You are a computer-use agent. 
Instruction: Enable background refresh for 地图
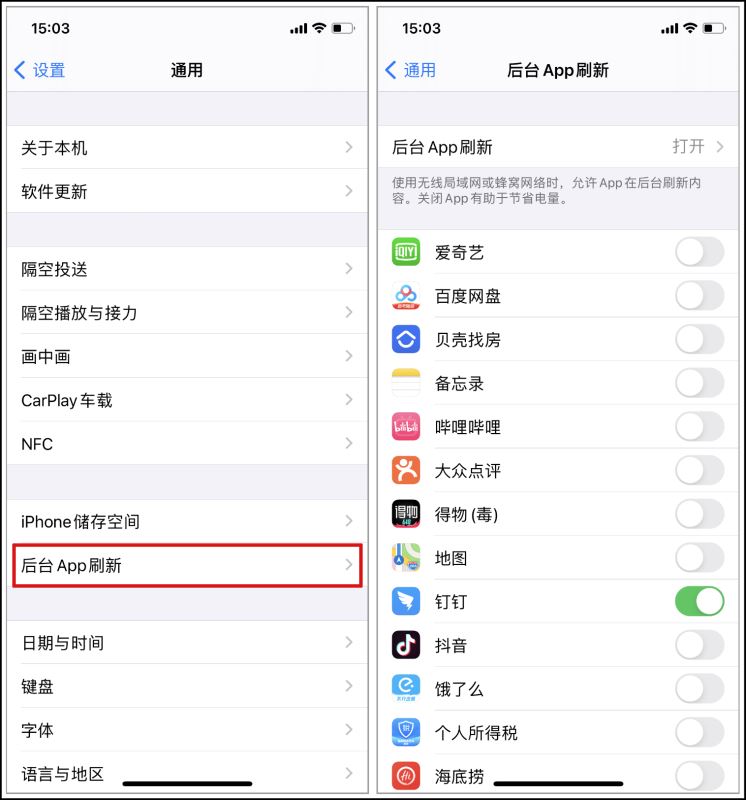click(x=699, y=557)
